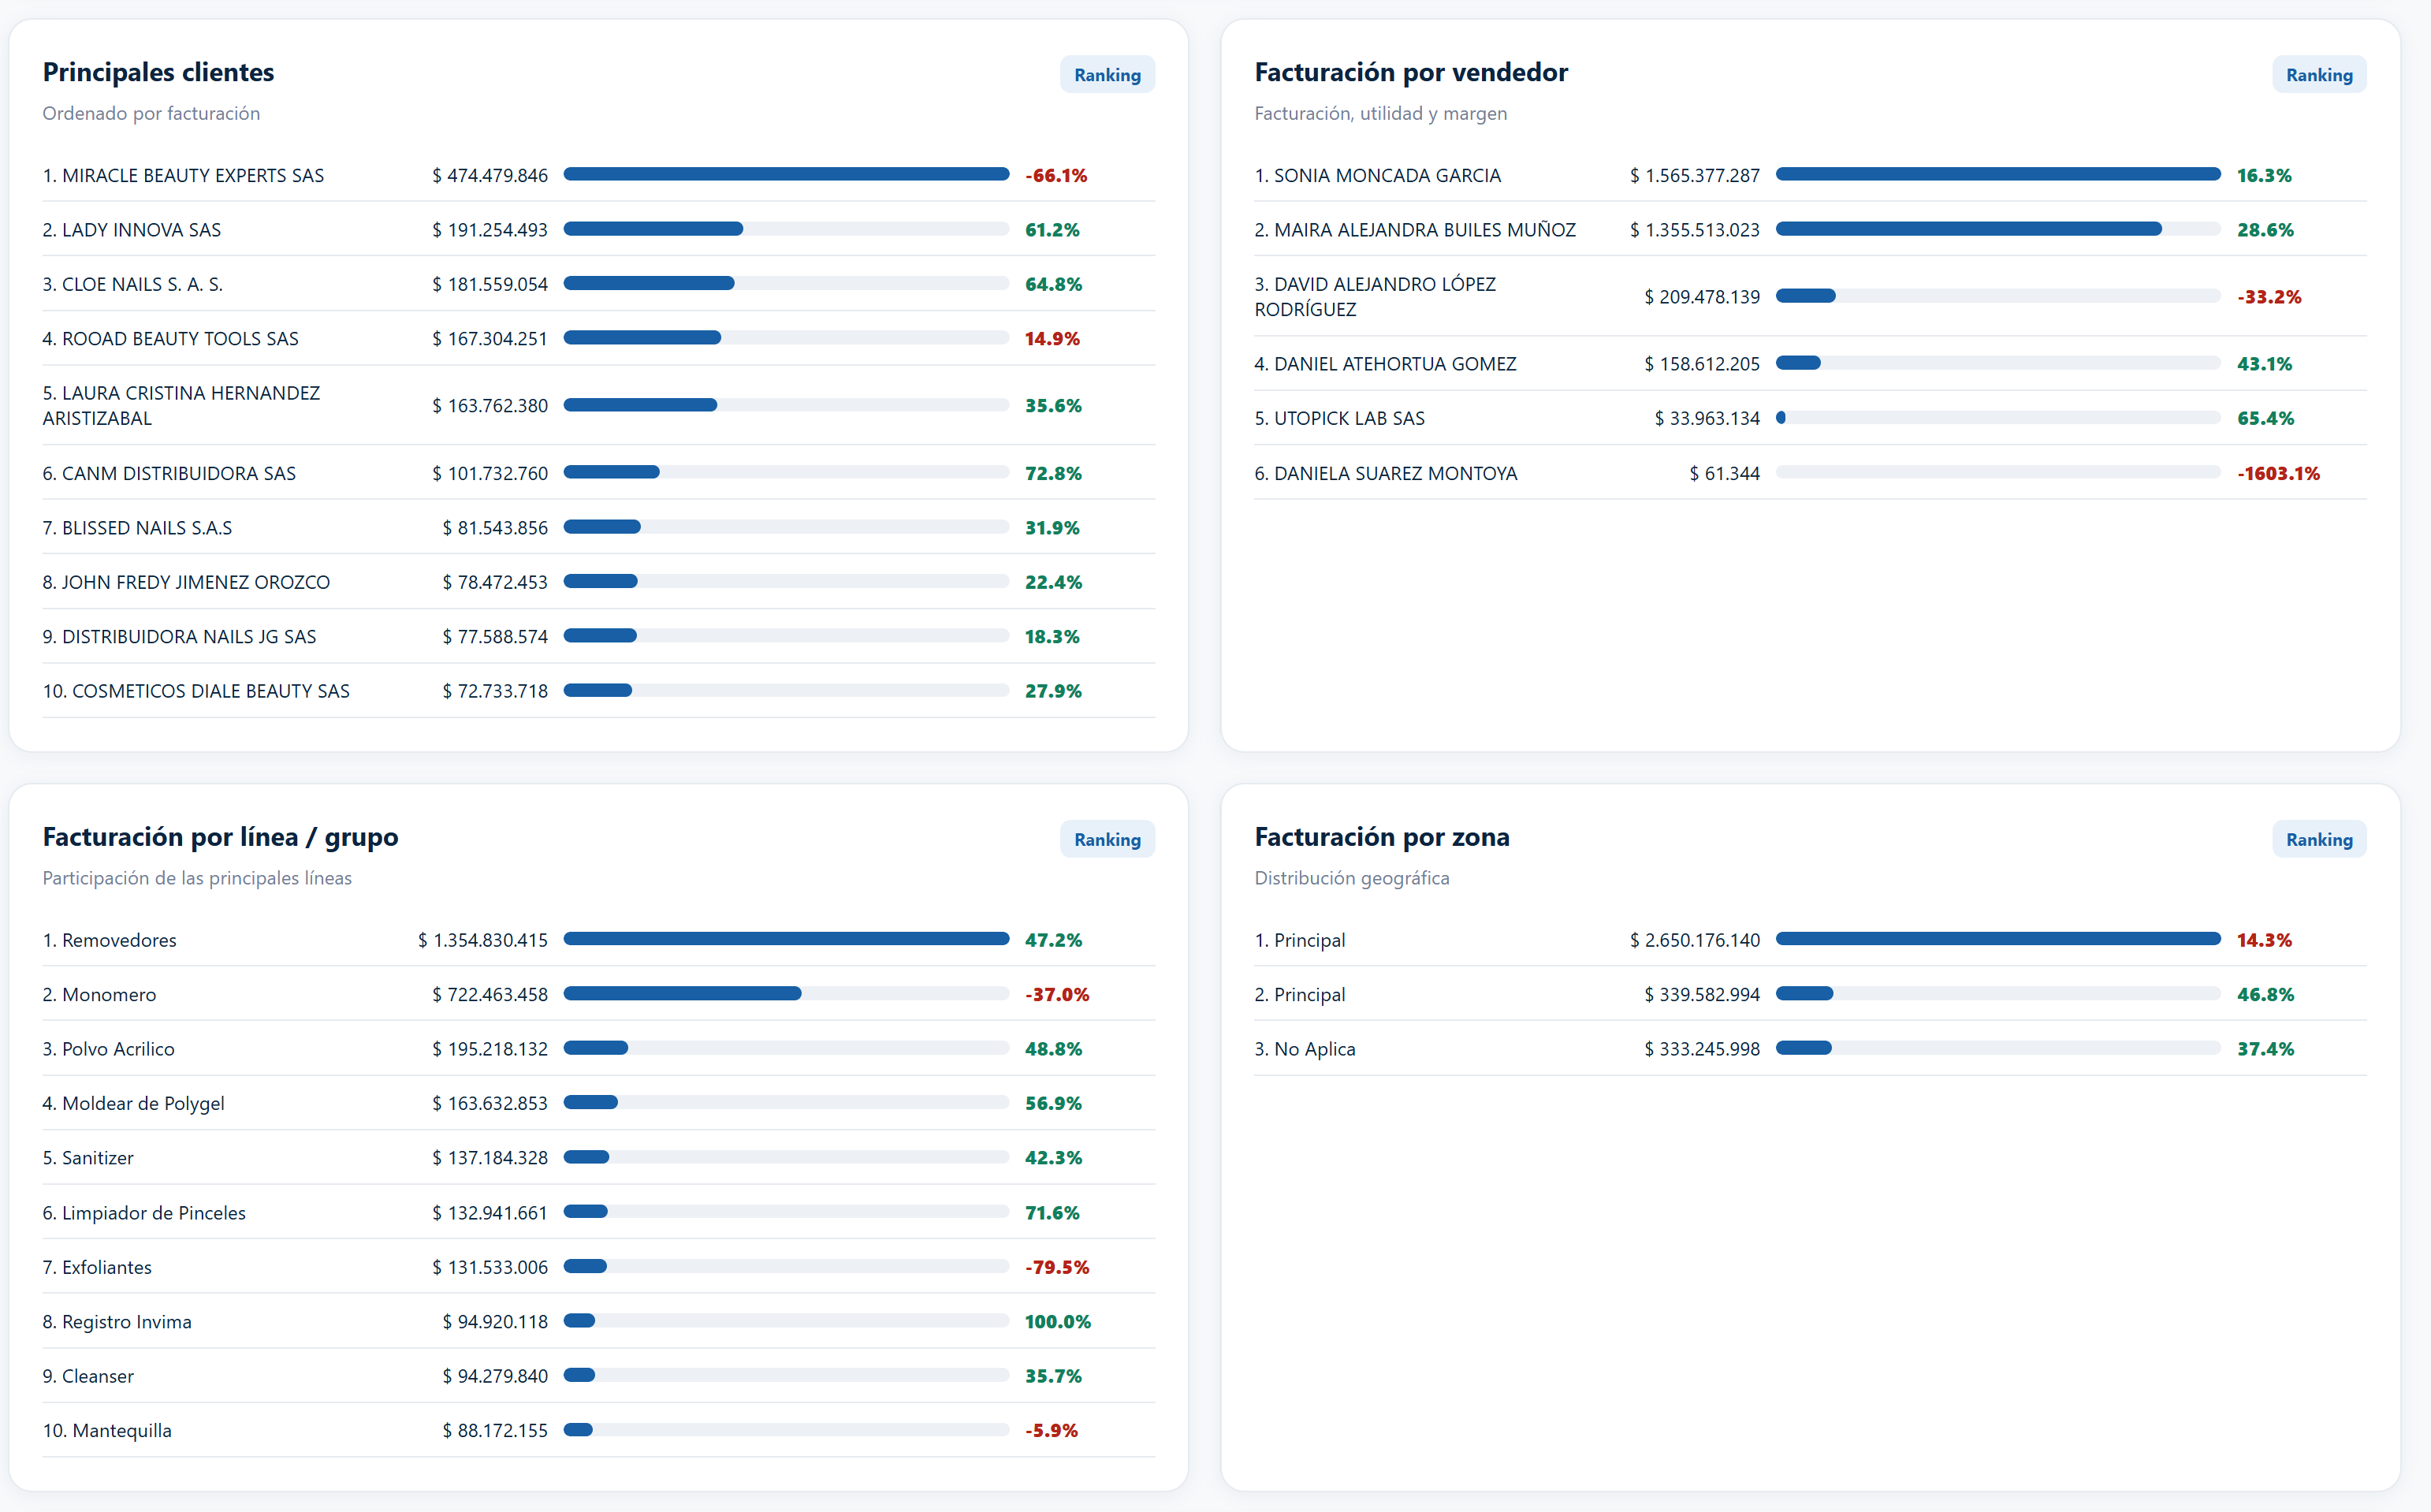Click the Sanitizer line name

[x=98, y=1158]
